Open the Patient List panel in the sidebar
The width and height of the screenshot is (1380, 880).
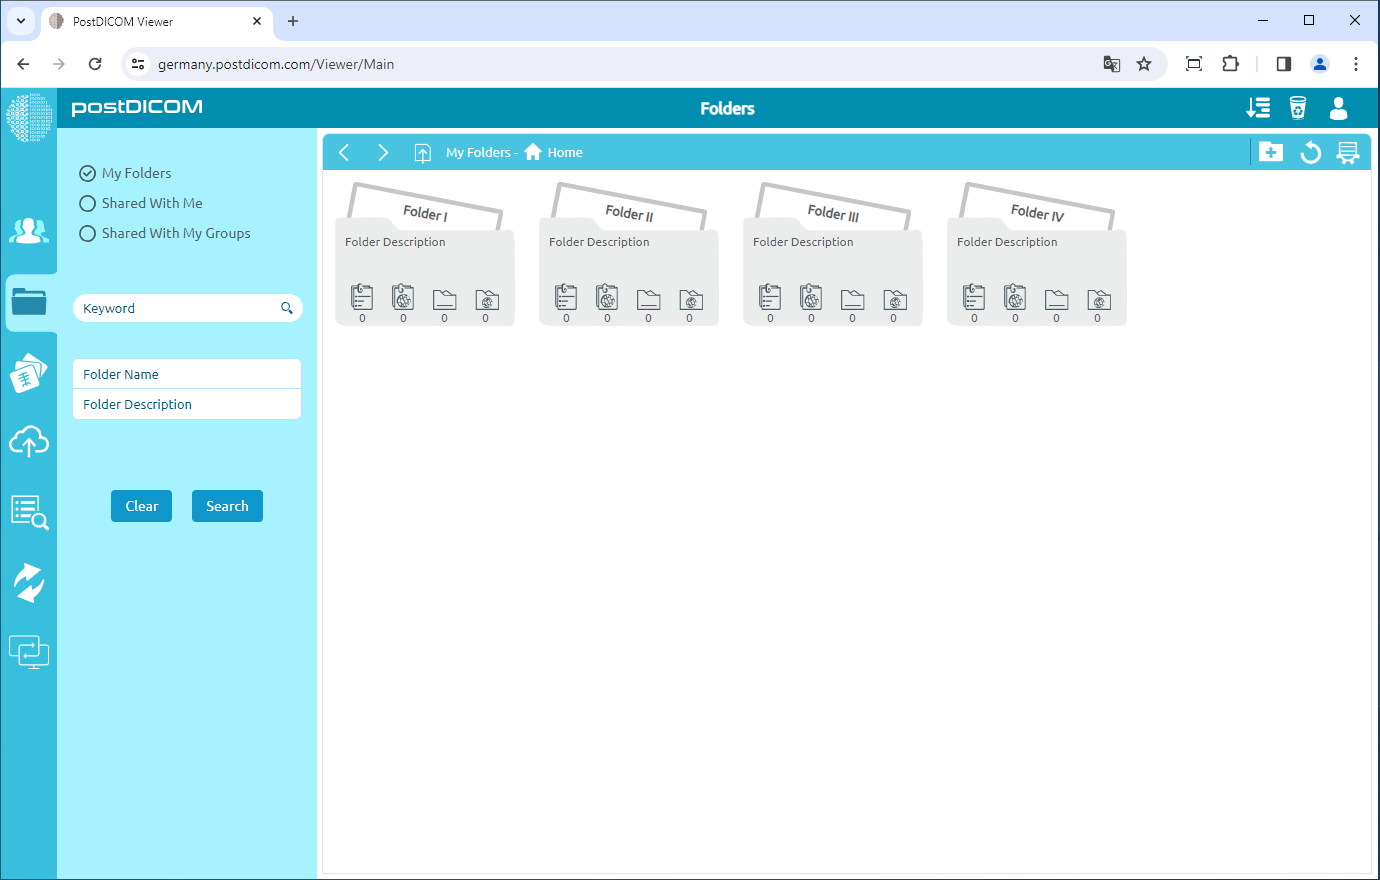pyautogui.click(x=29, y=231)
